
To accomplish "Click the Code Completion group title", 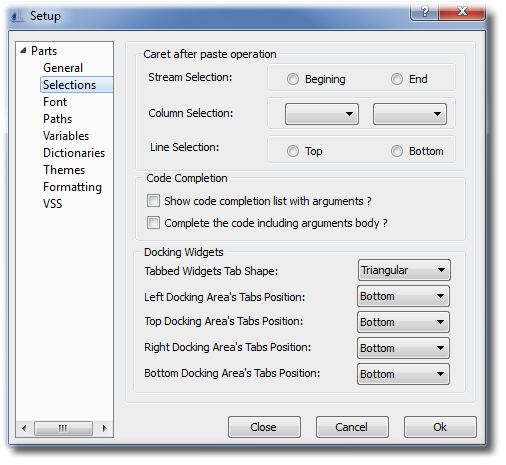I will click(x=187, y=178).
